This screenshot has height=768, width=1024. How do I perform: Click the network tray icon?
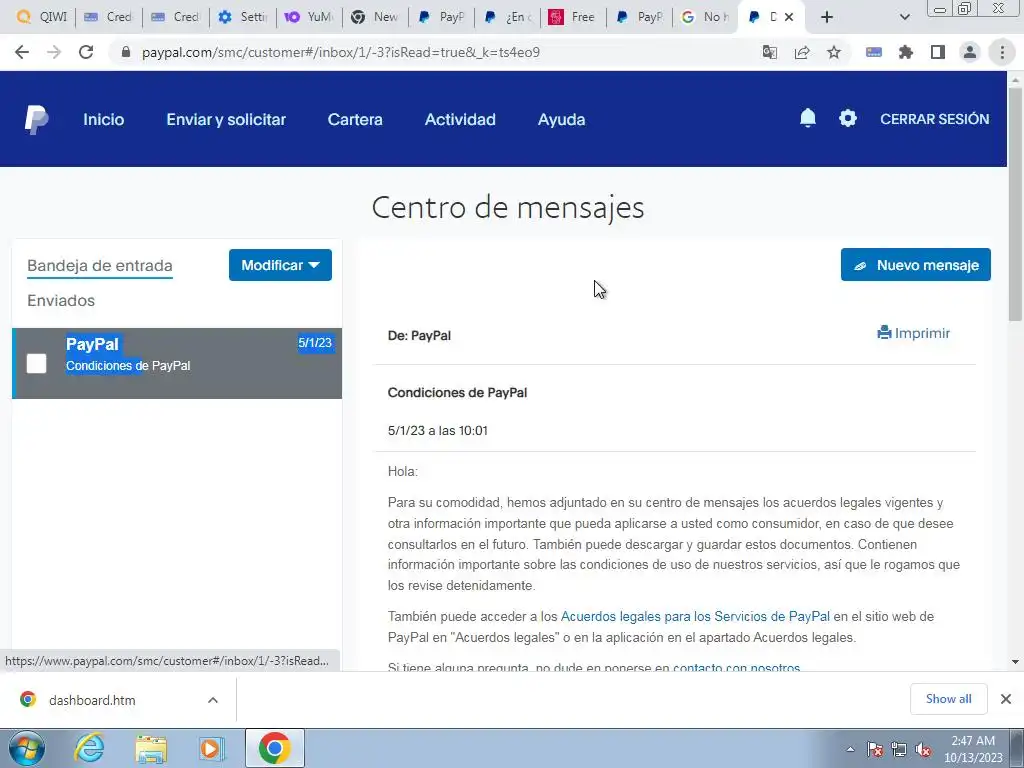tap(899, 750)
